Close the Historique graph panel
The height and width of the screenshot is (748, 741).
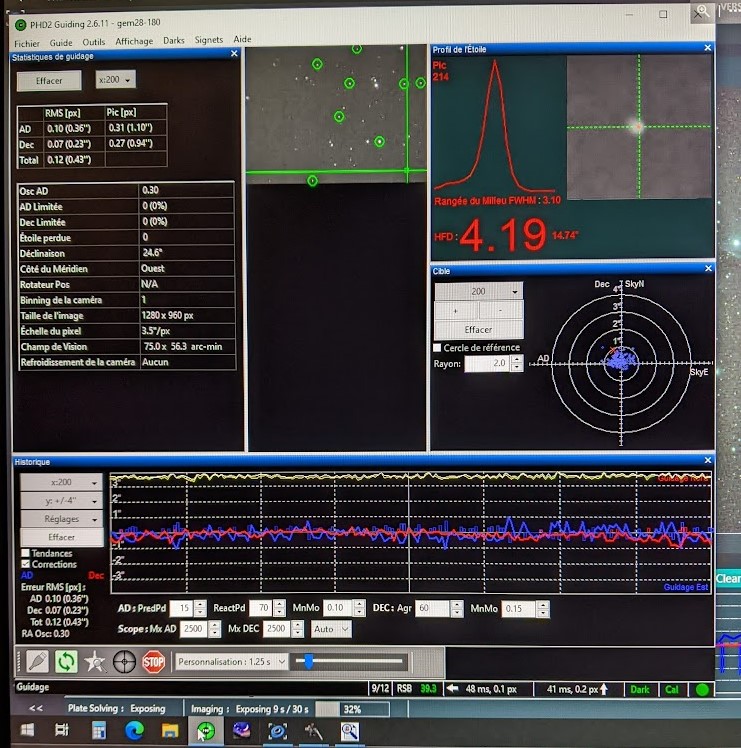pyautogui.click(x=708, y=460)
